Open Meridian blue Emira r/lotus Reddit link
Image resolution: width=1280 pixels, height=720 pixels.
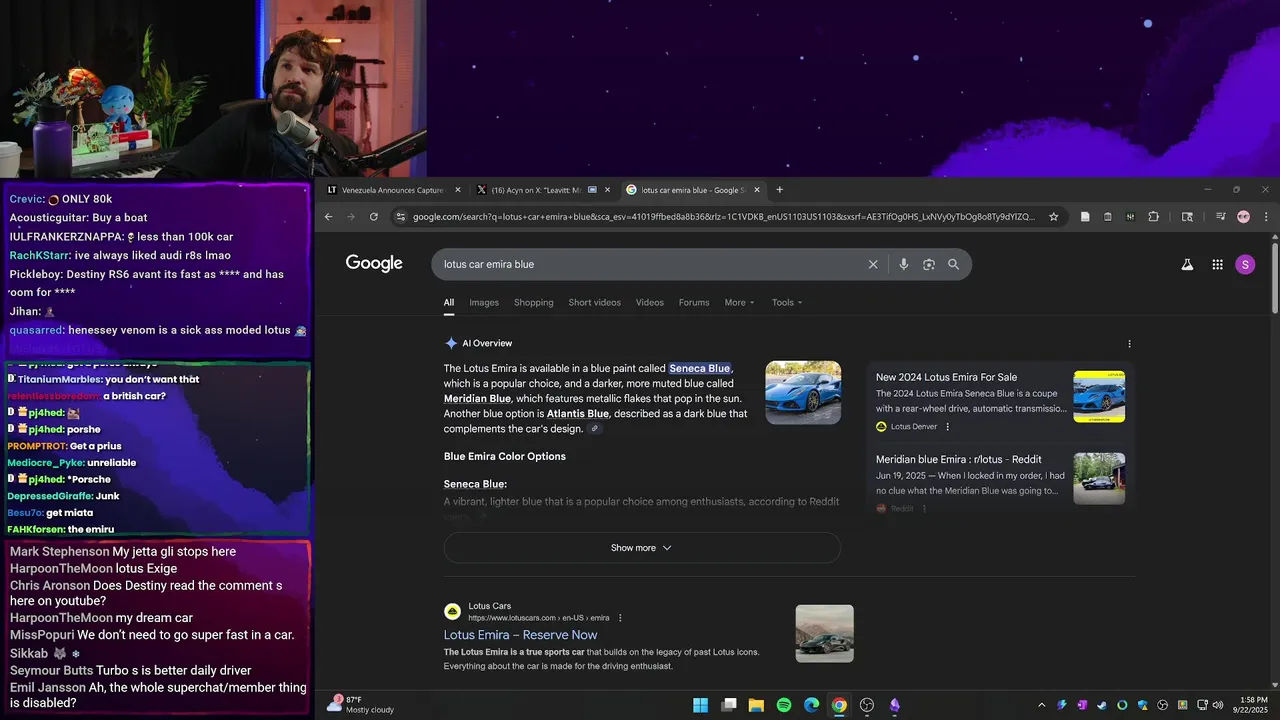click(x=958, y=460)
